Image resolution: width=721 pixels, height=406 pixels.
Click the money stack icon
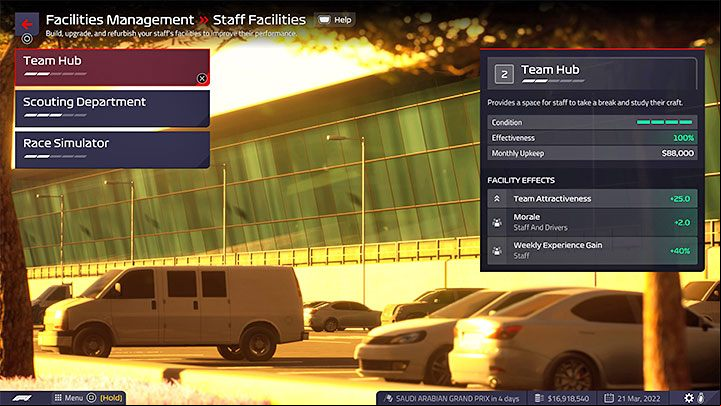539,398
